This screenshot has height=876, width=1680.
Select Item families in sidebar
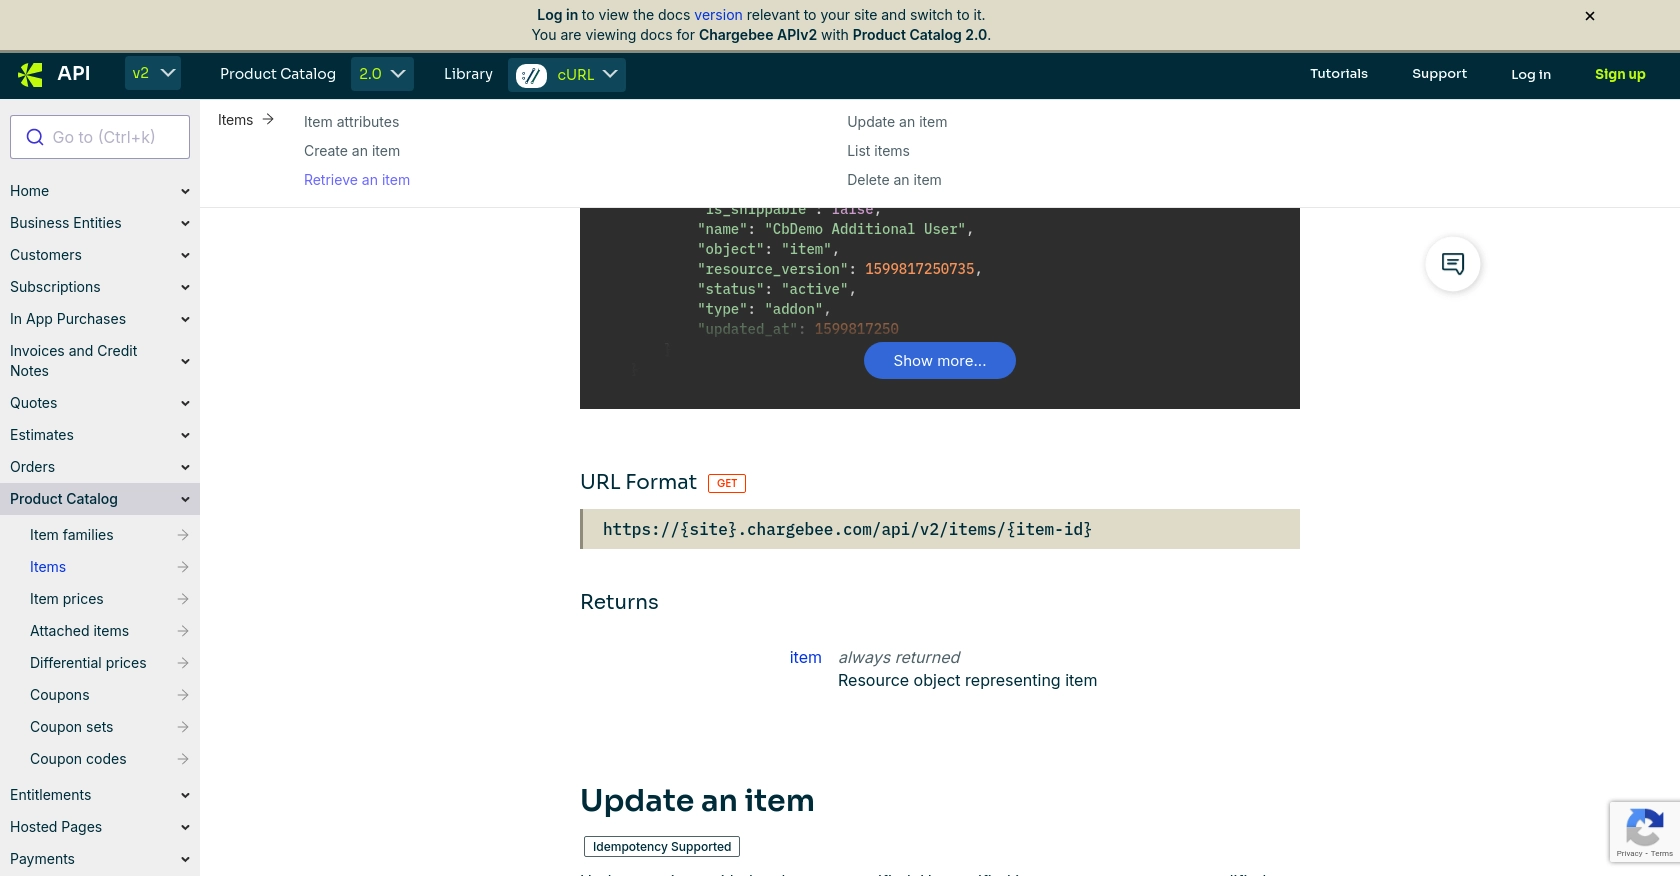[72, 535]
